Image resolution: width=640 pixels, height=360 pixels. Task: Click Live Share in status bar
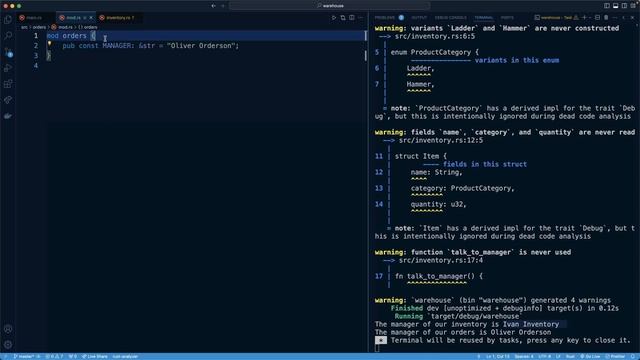coord(94,356)
